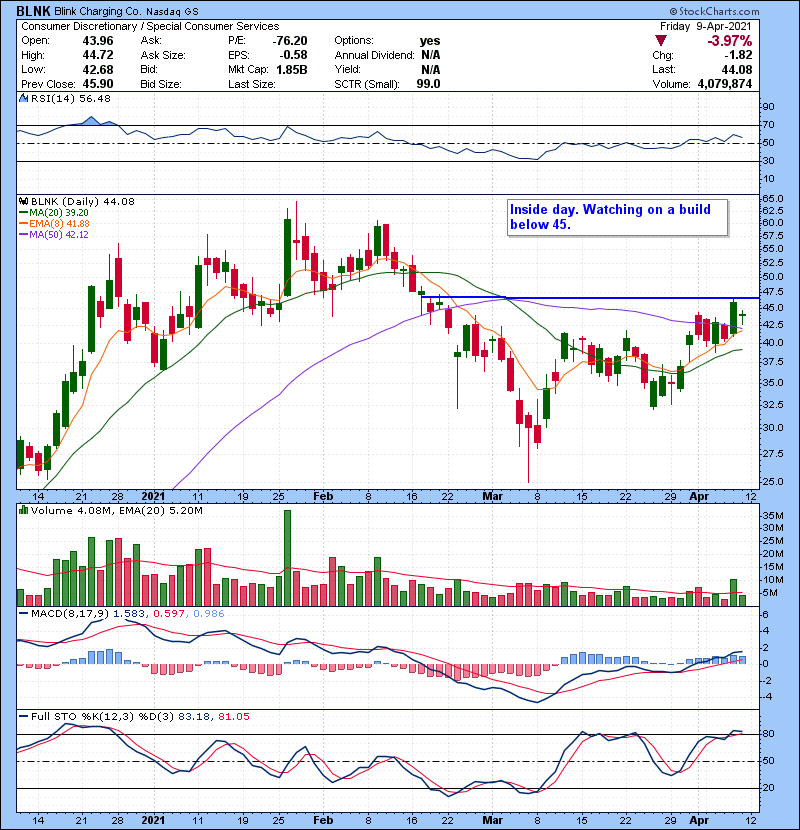The image size is (800, 830).
Task: Click the MACD histogram value 0.986
Action: (x=209, y=614)
